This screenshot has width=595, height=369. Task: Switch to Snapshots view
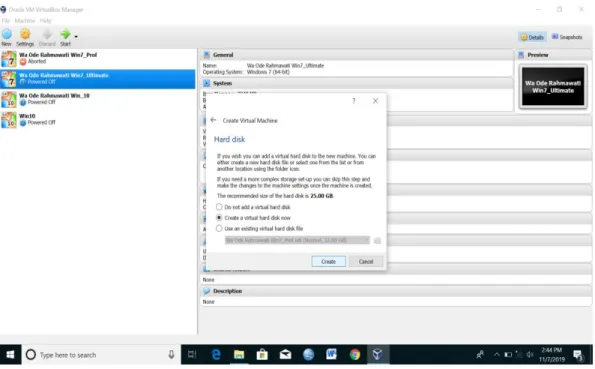[567, 37]
